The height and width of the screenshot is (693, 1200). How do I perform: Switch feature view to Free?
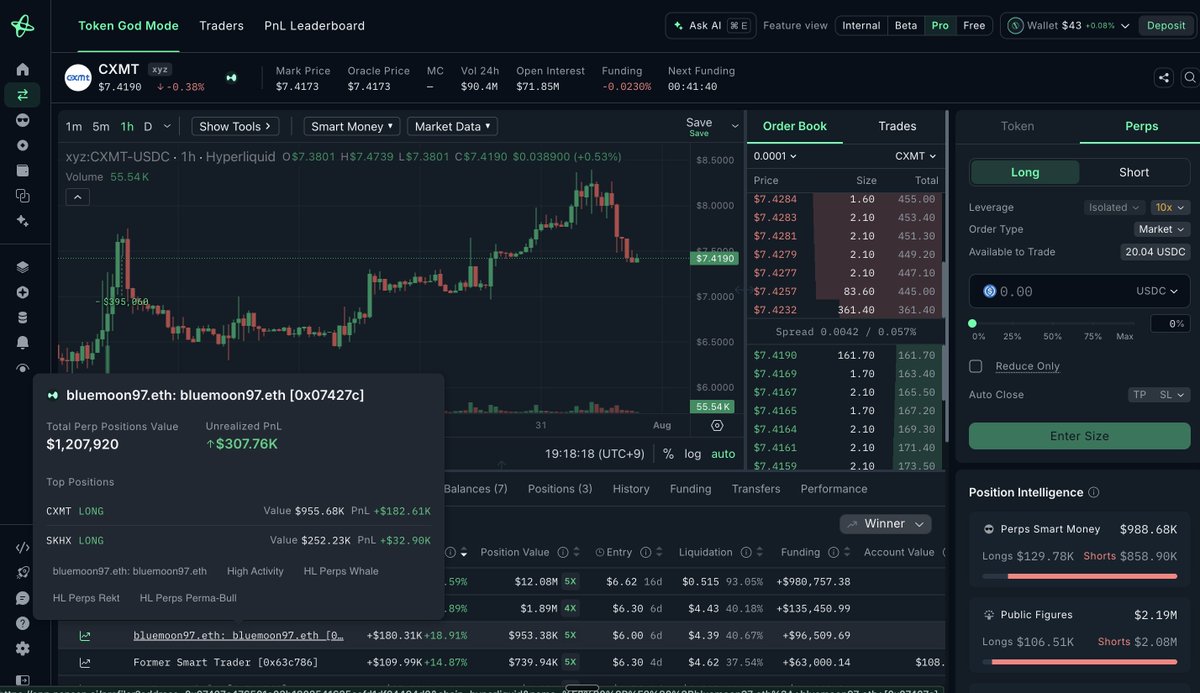pos(974,26)
